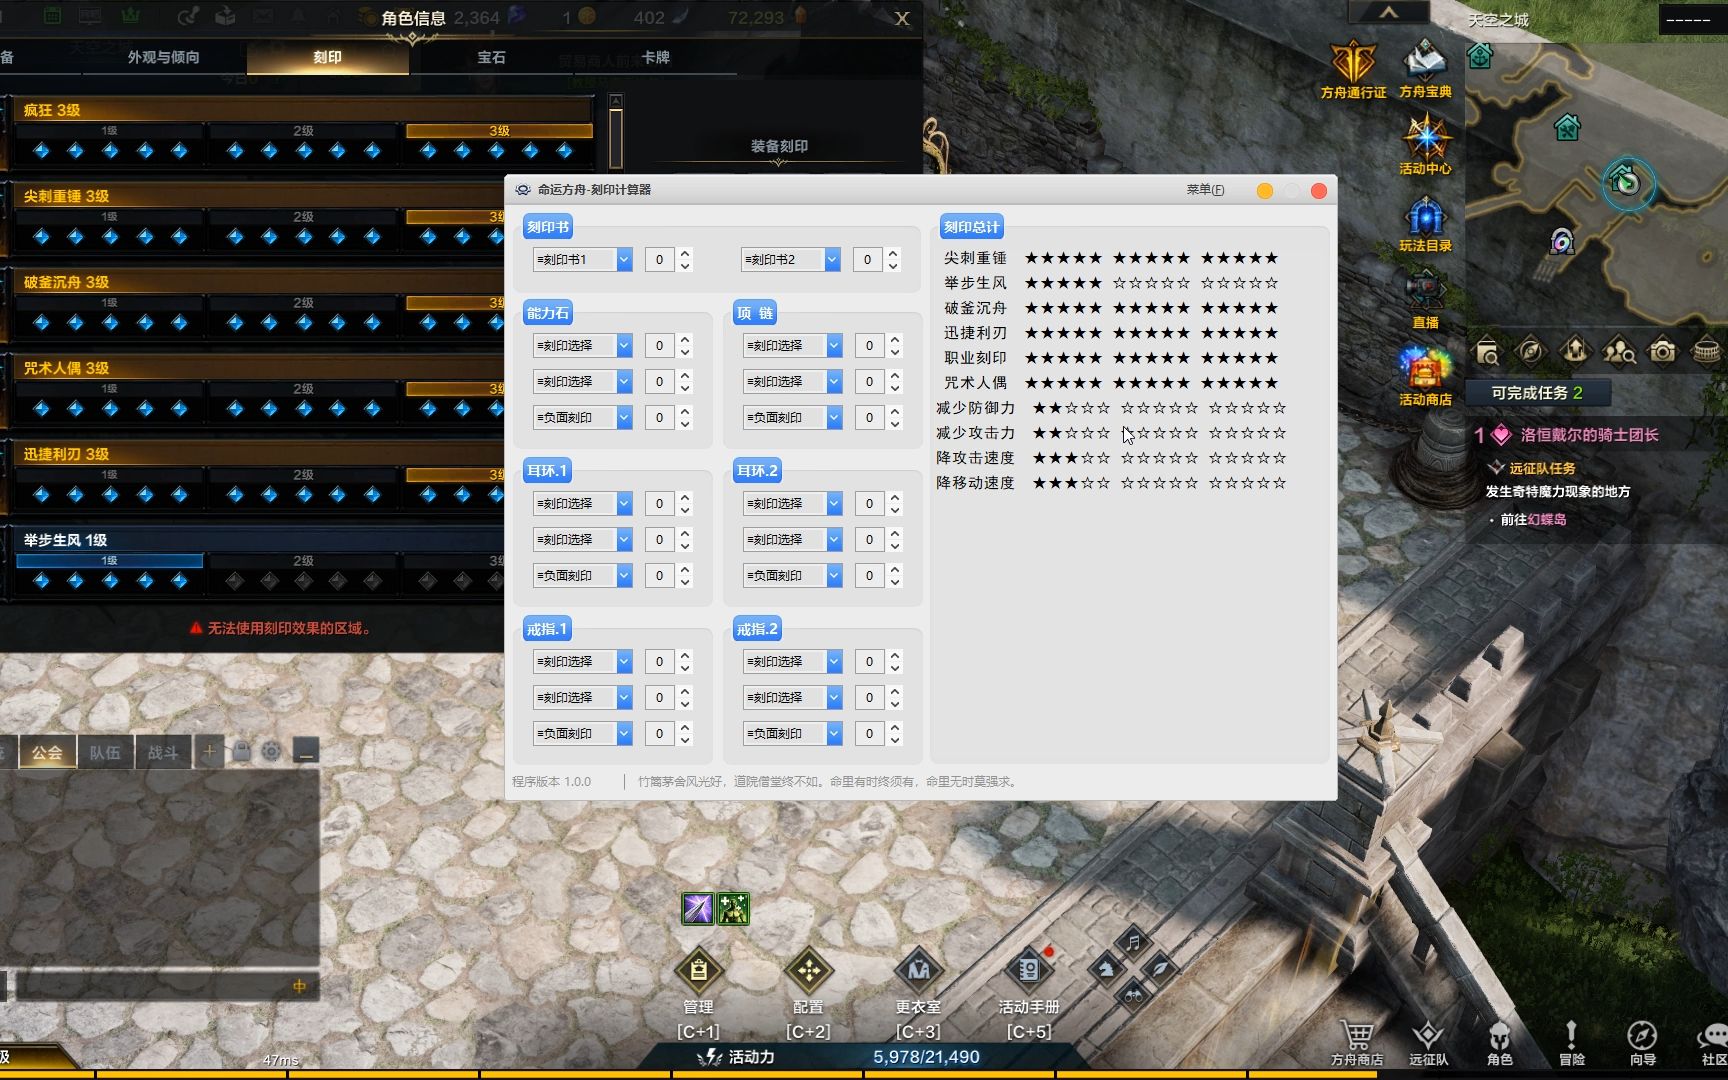The height and width of the screenshot is (1080, 1728).
Task: Open first 刻印选择 dropdown under 戒指.1
Action: click(x=624, y=662)
